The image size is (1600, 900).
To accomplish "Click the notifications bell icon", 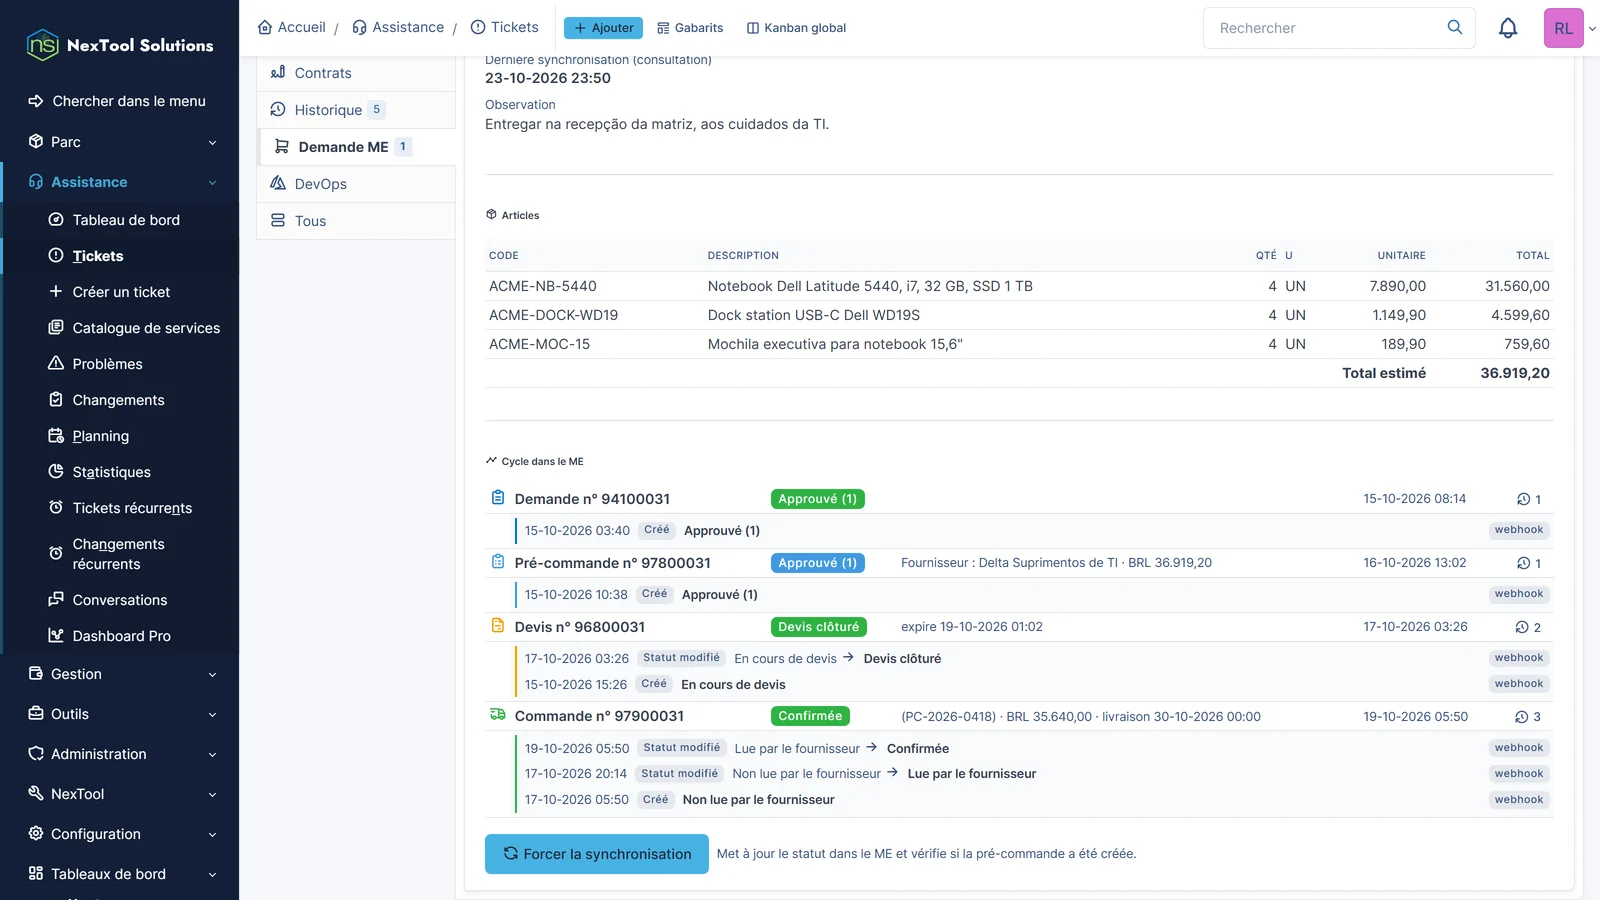I will [1508, 28].
